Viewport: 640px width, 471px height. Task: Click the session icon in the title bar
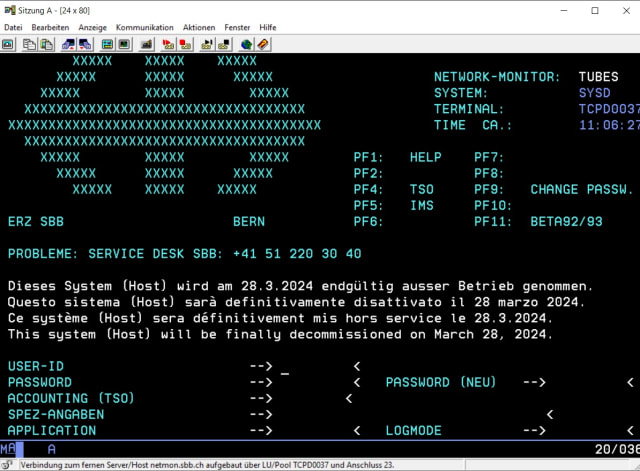(x=9, y=11)
